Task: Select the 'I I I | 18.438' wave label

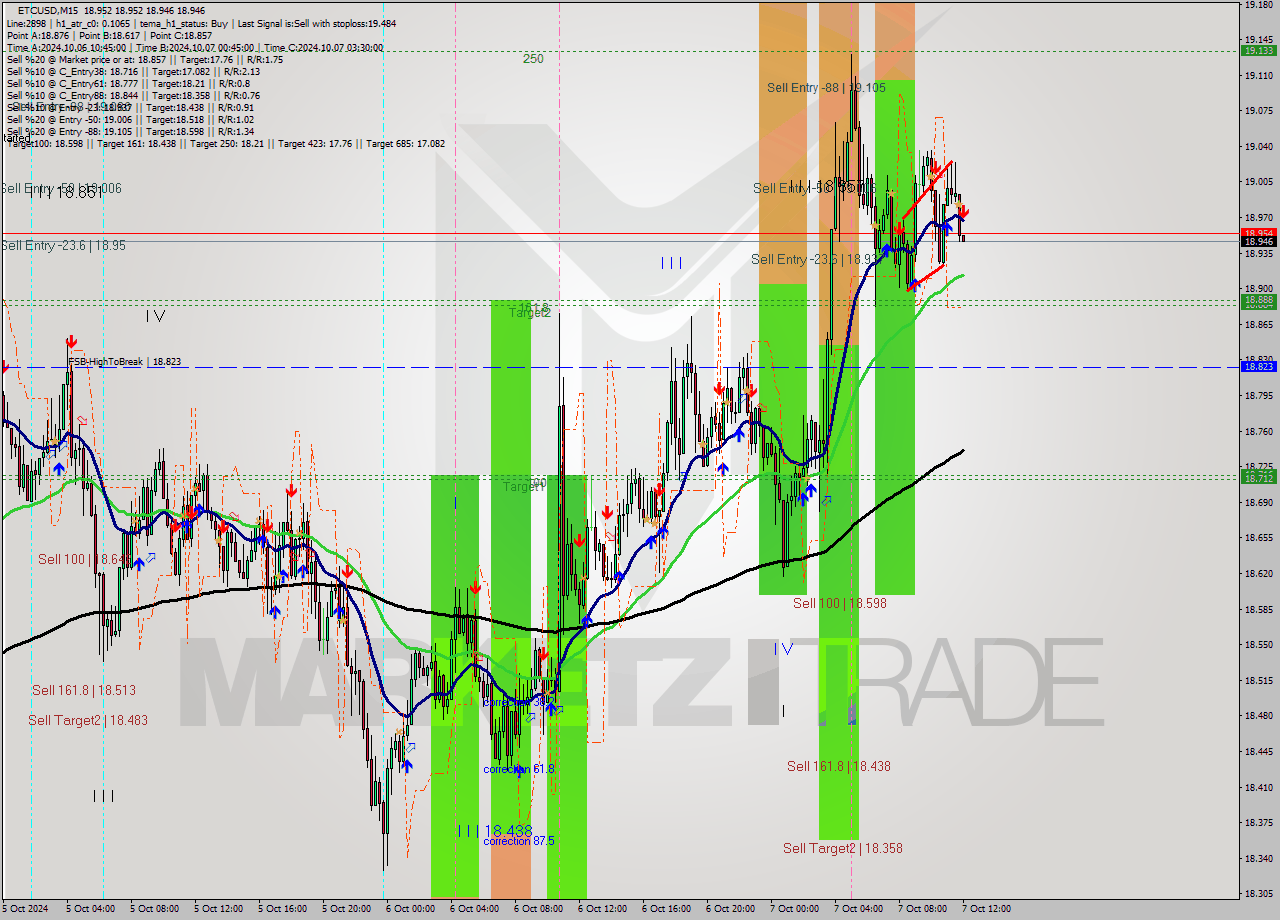Action: (x=494, y=831)
